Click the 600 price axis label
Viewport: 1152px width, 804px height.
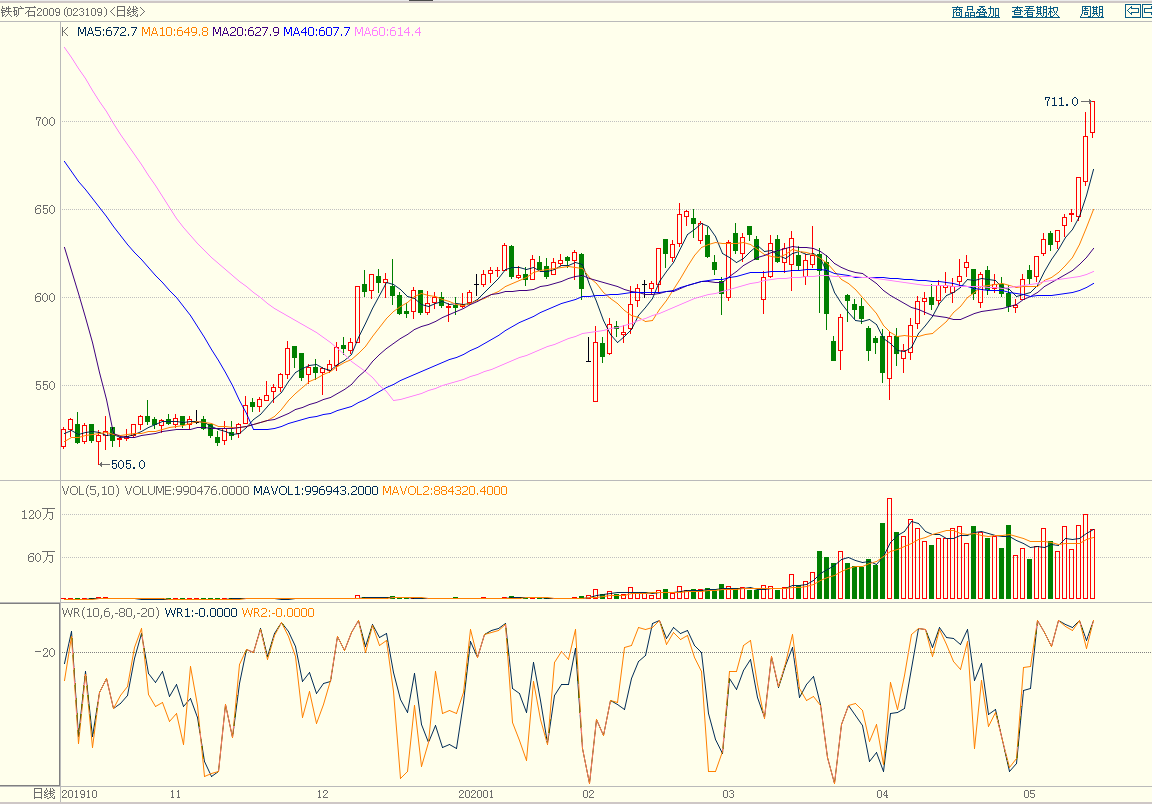[46, 298]
